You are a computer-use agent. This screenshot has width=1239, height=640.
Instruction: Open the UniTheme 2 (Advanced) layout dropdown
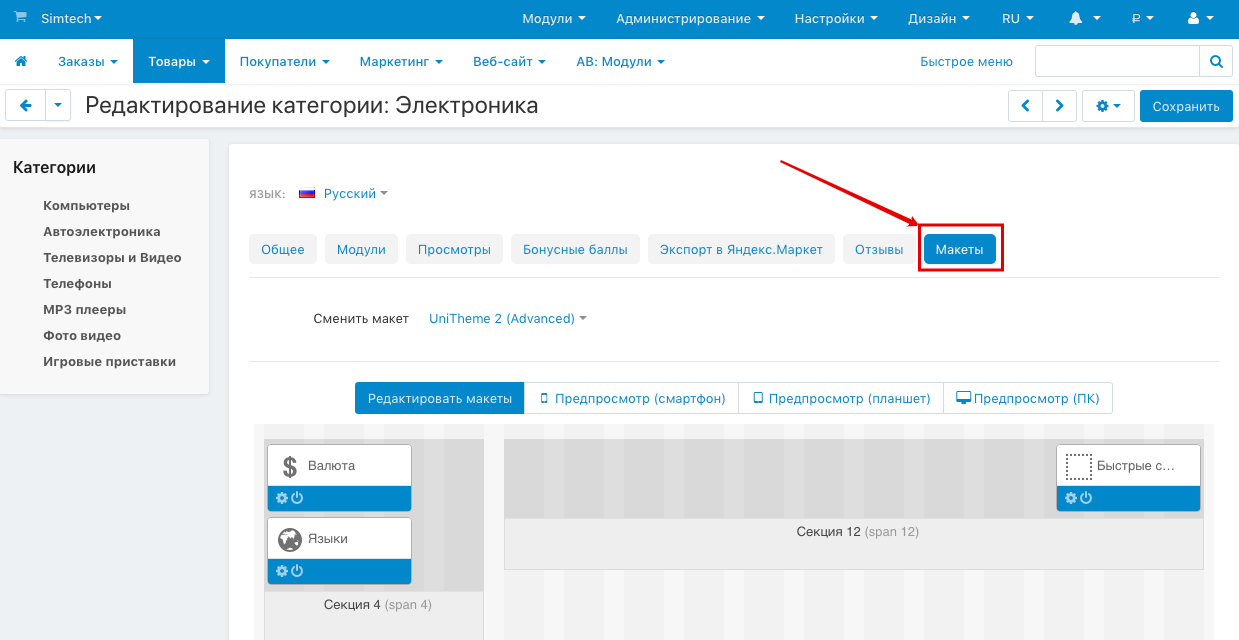click(x=505, y=316)
